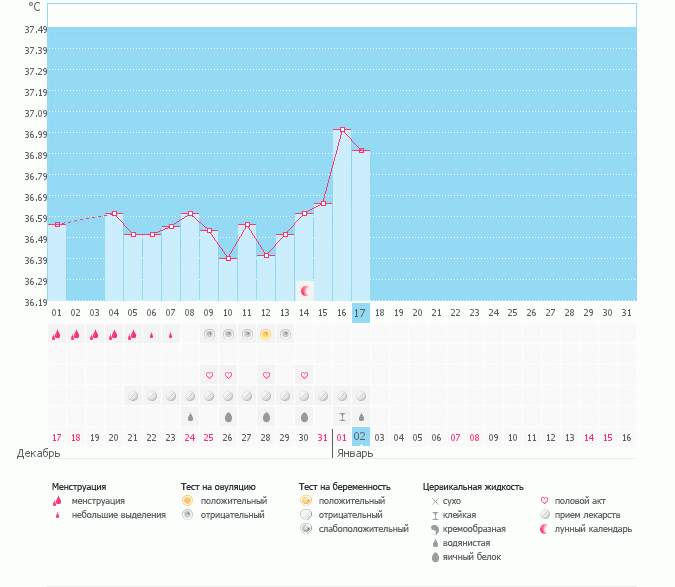This screenshot has width=675, height=587.
Task: Click the medication pill icon on December 31
Action: coord(323,396)
